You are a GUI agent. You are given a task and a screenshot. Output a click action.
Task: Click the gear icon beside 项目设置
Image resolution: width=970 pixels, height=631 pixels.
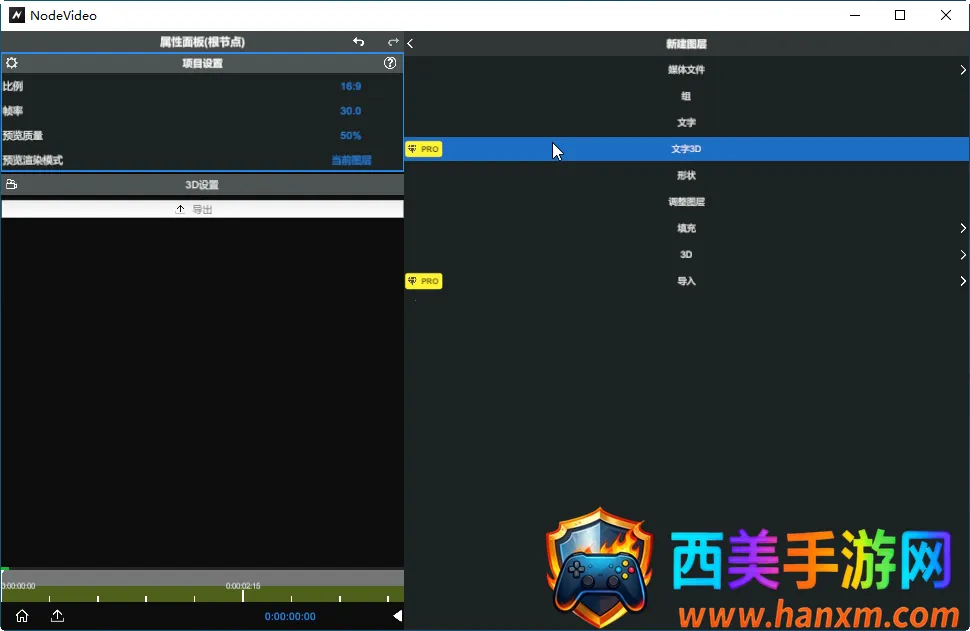12,63
